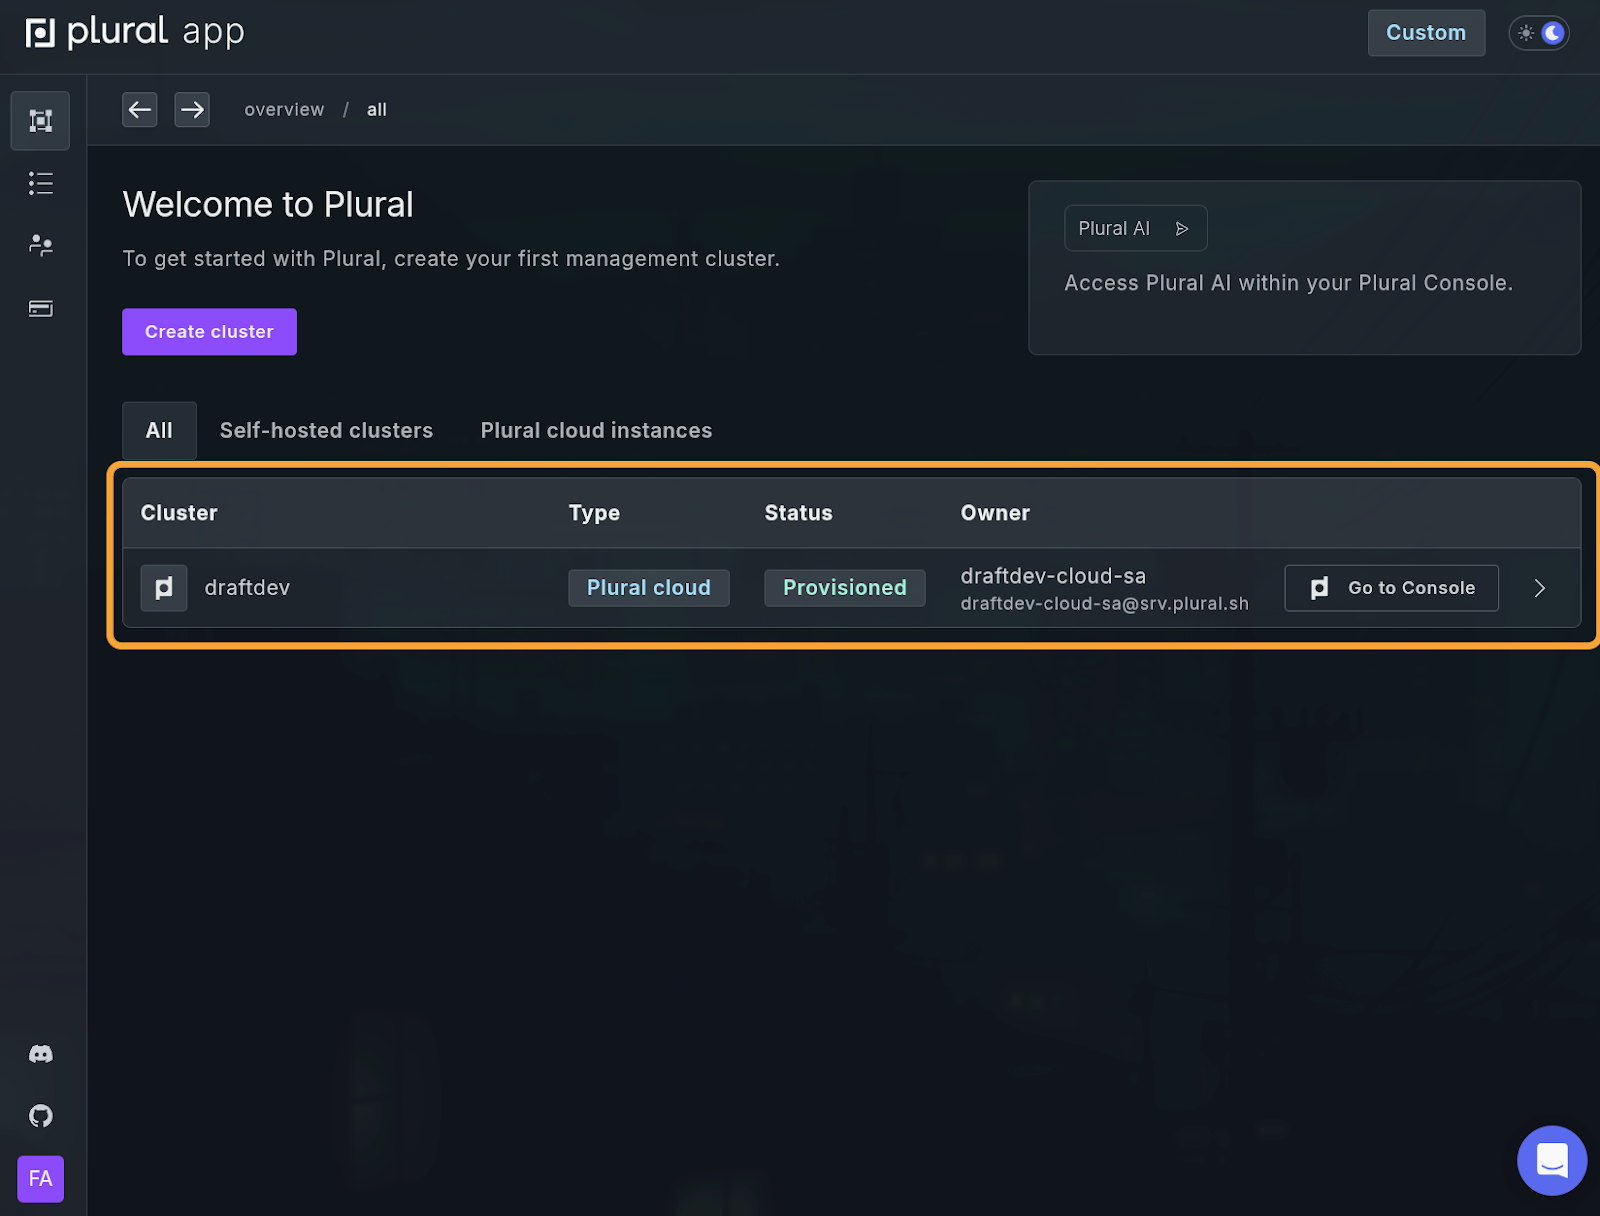Viewport: 1600px width, 1216px height.
Task: Open the clusters overview sidebar icon
Action: [40, 121]
